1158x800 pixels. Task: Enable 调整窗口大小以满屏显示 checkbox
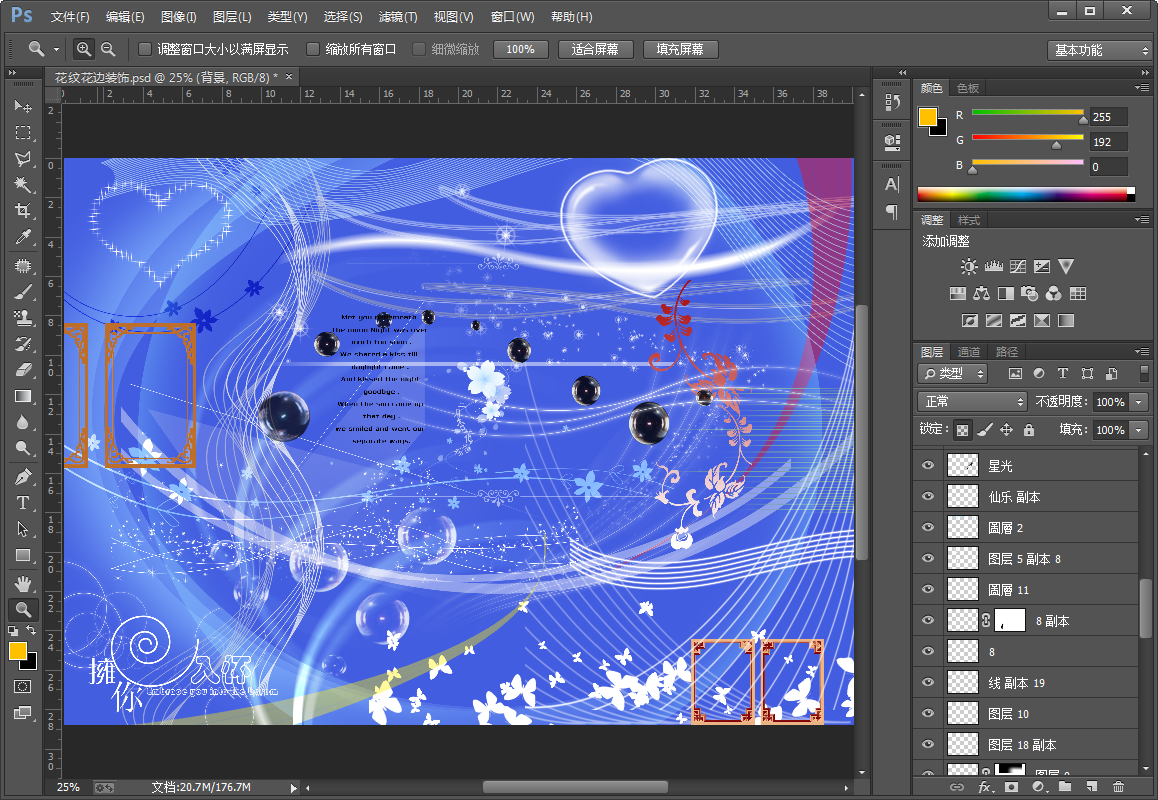tap(145, 49)
